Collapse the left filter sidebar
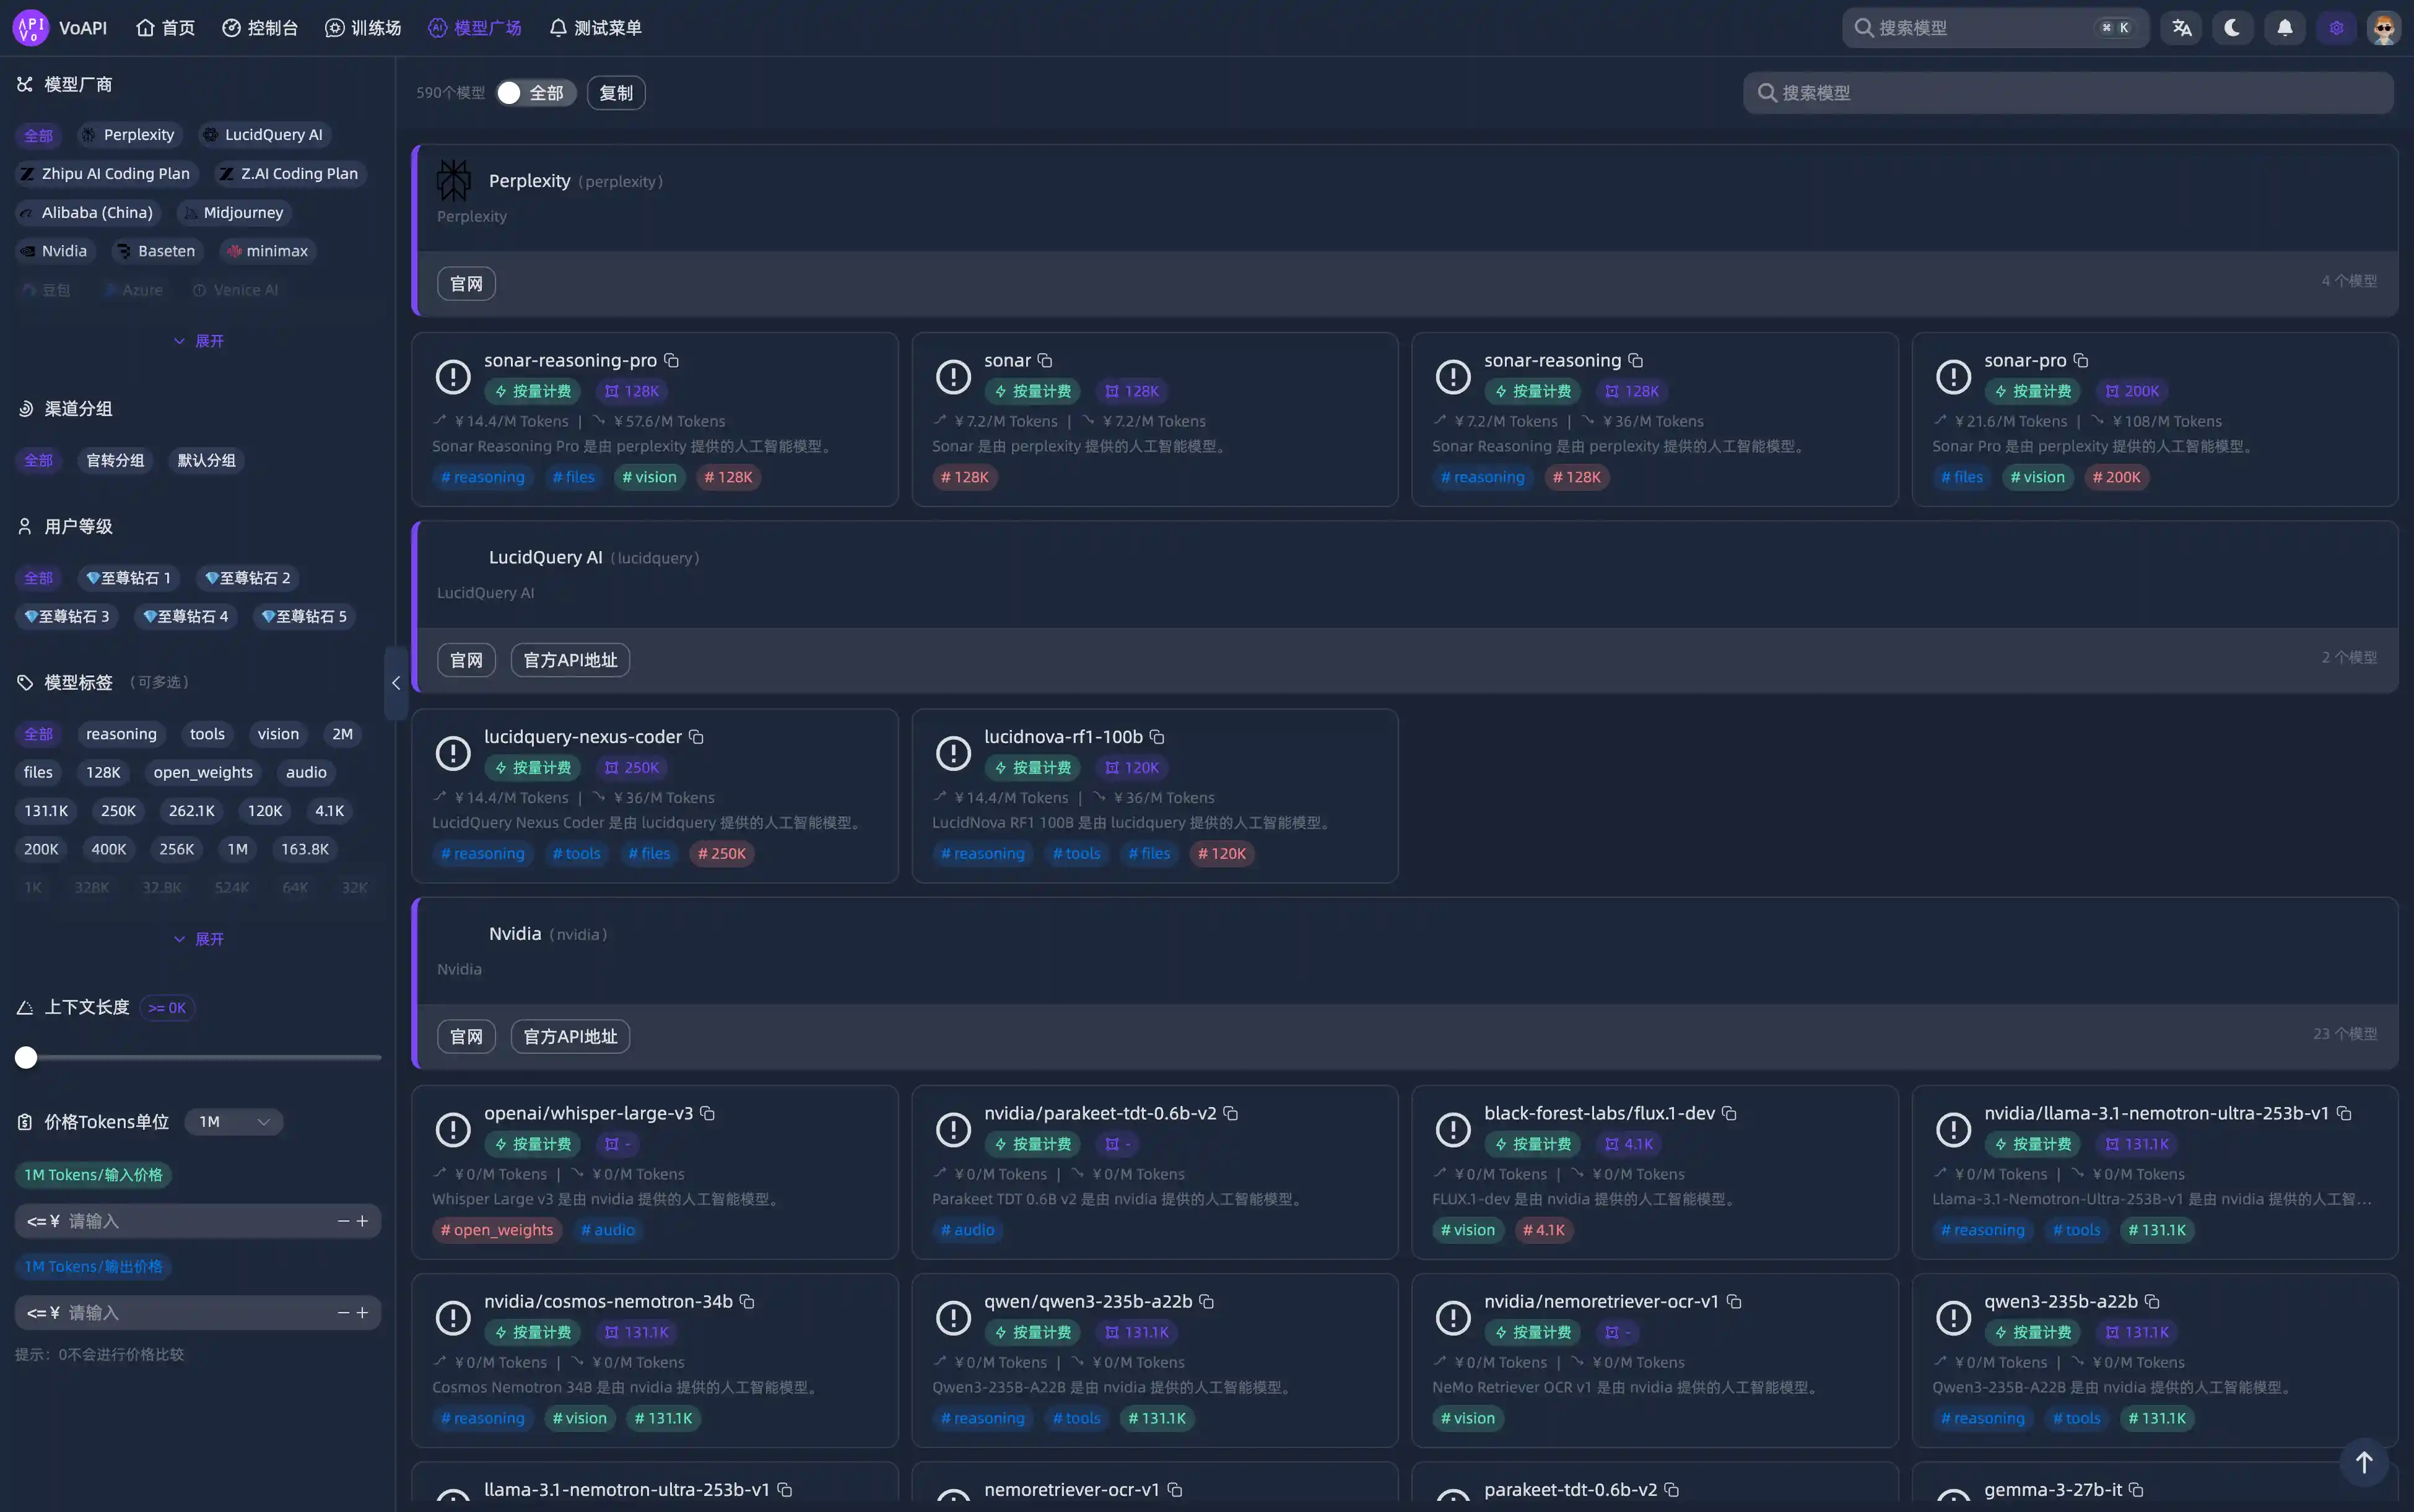This screenshot has height=1512, width=2414. coord(396,682)
